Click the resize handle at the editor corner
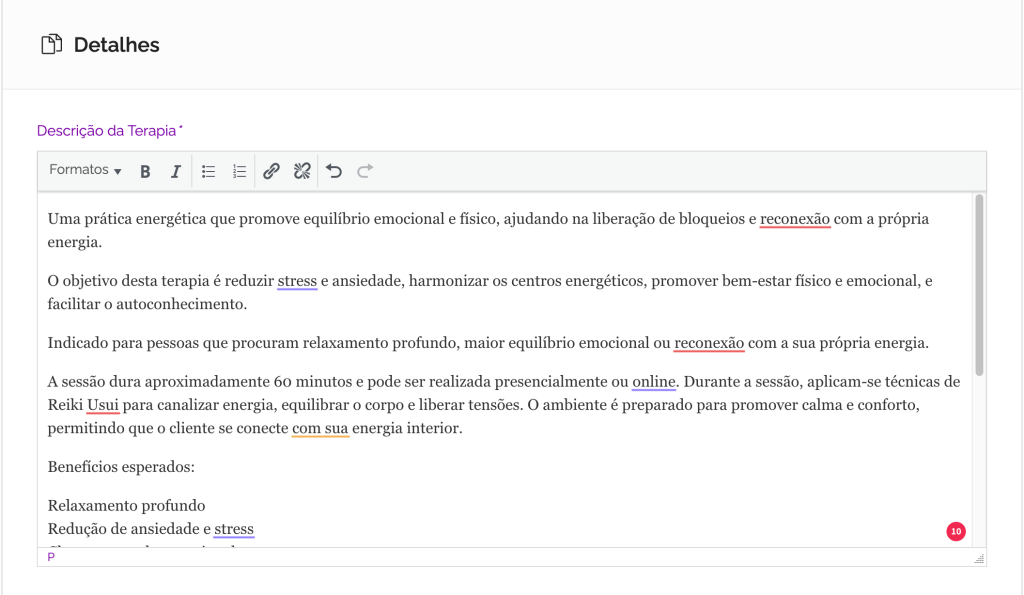Image resolution: width=1024 pixels, height=595 pixels. click(979, 558)
